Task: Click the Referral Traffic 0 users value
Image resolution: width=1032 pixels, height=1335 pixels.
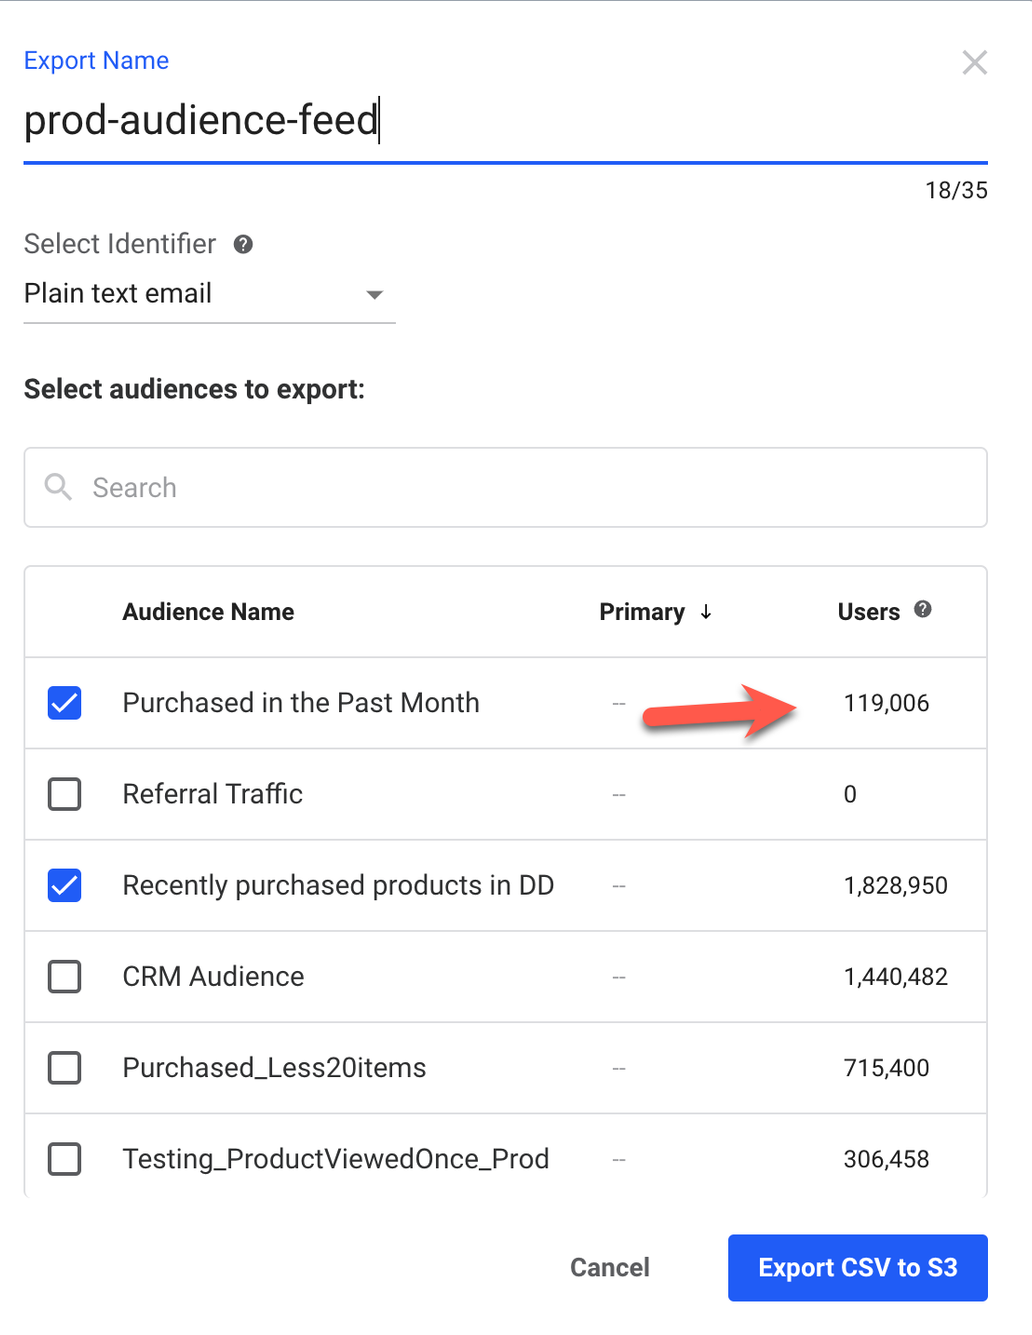Action: click(x=850, y=794)
